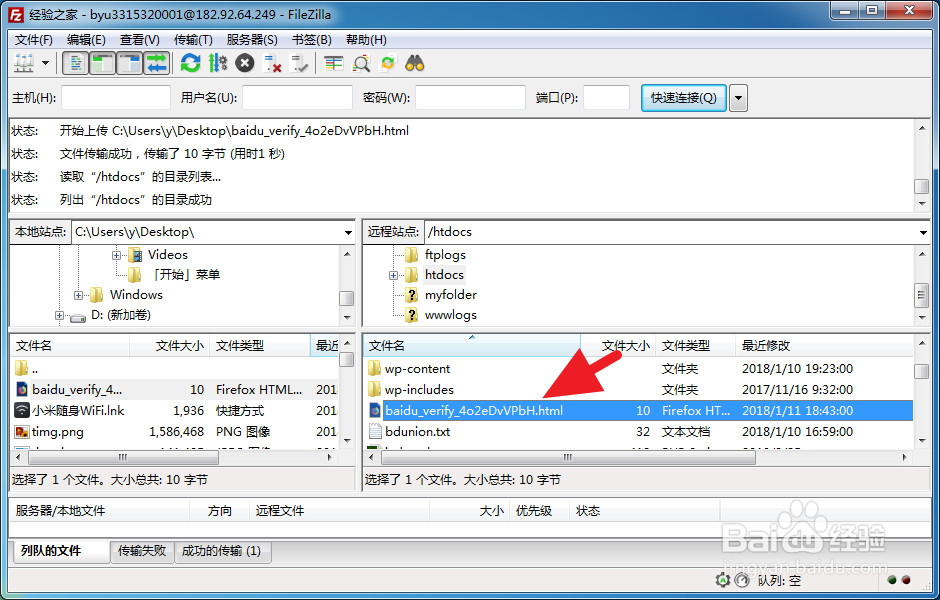Select wp-includes folder icon

[375, 390]
